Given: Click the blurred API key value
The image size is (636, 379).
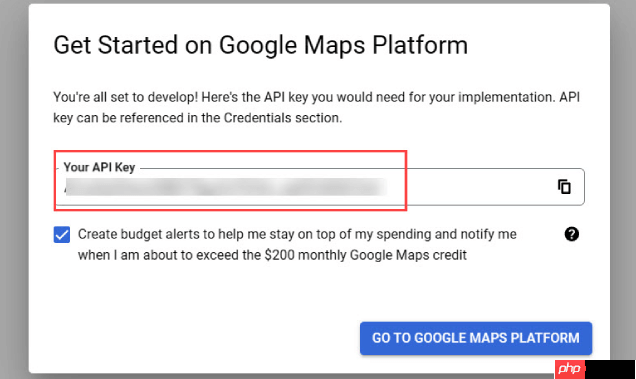Looking at the screenshot, I should 226,187.
